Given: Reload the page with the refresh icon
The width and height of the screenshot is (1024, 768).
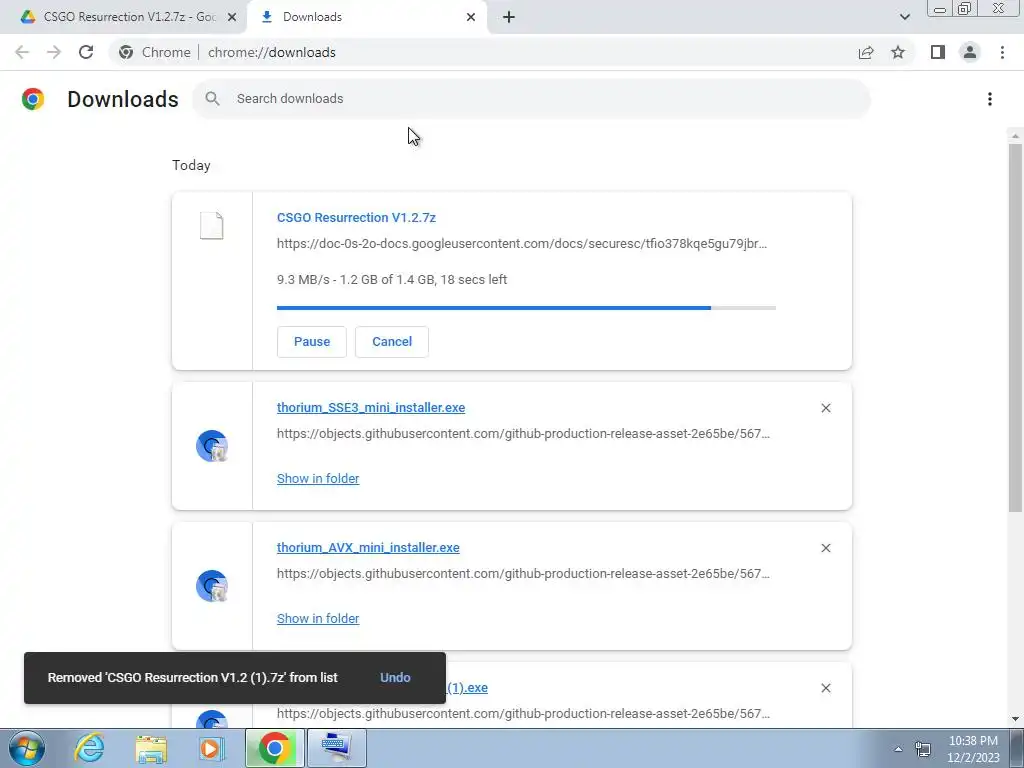Looking at the screenshot, I should pos(86,52).
